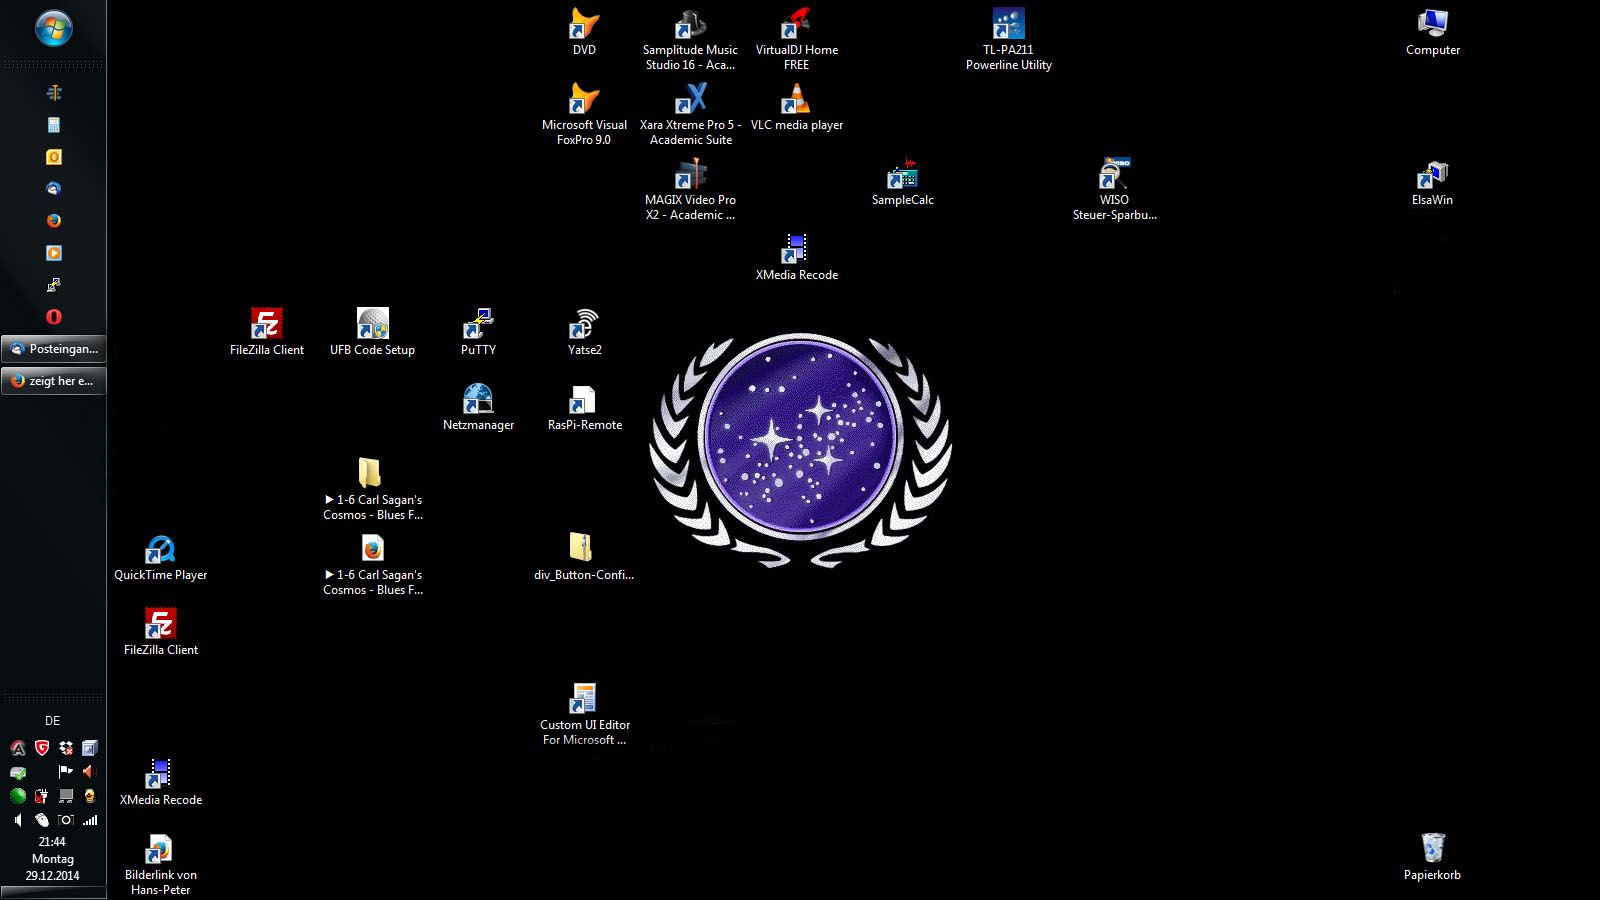The image size is (1600, 900).
Task: Open the orange ruler quick launch icon
Action: click(x=54, y=93)
